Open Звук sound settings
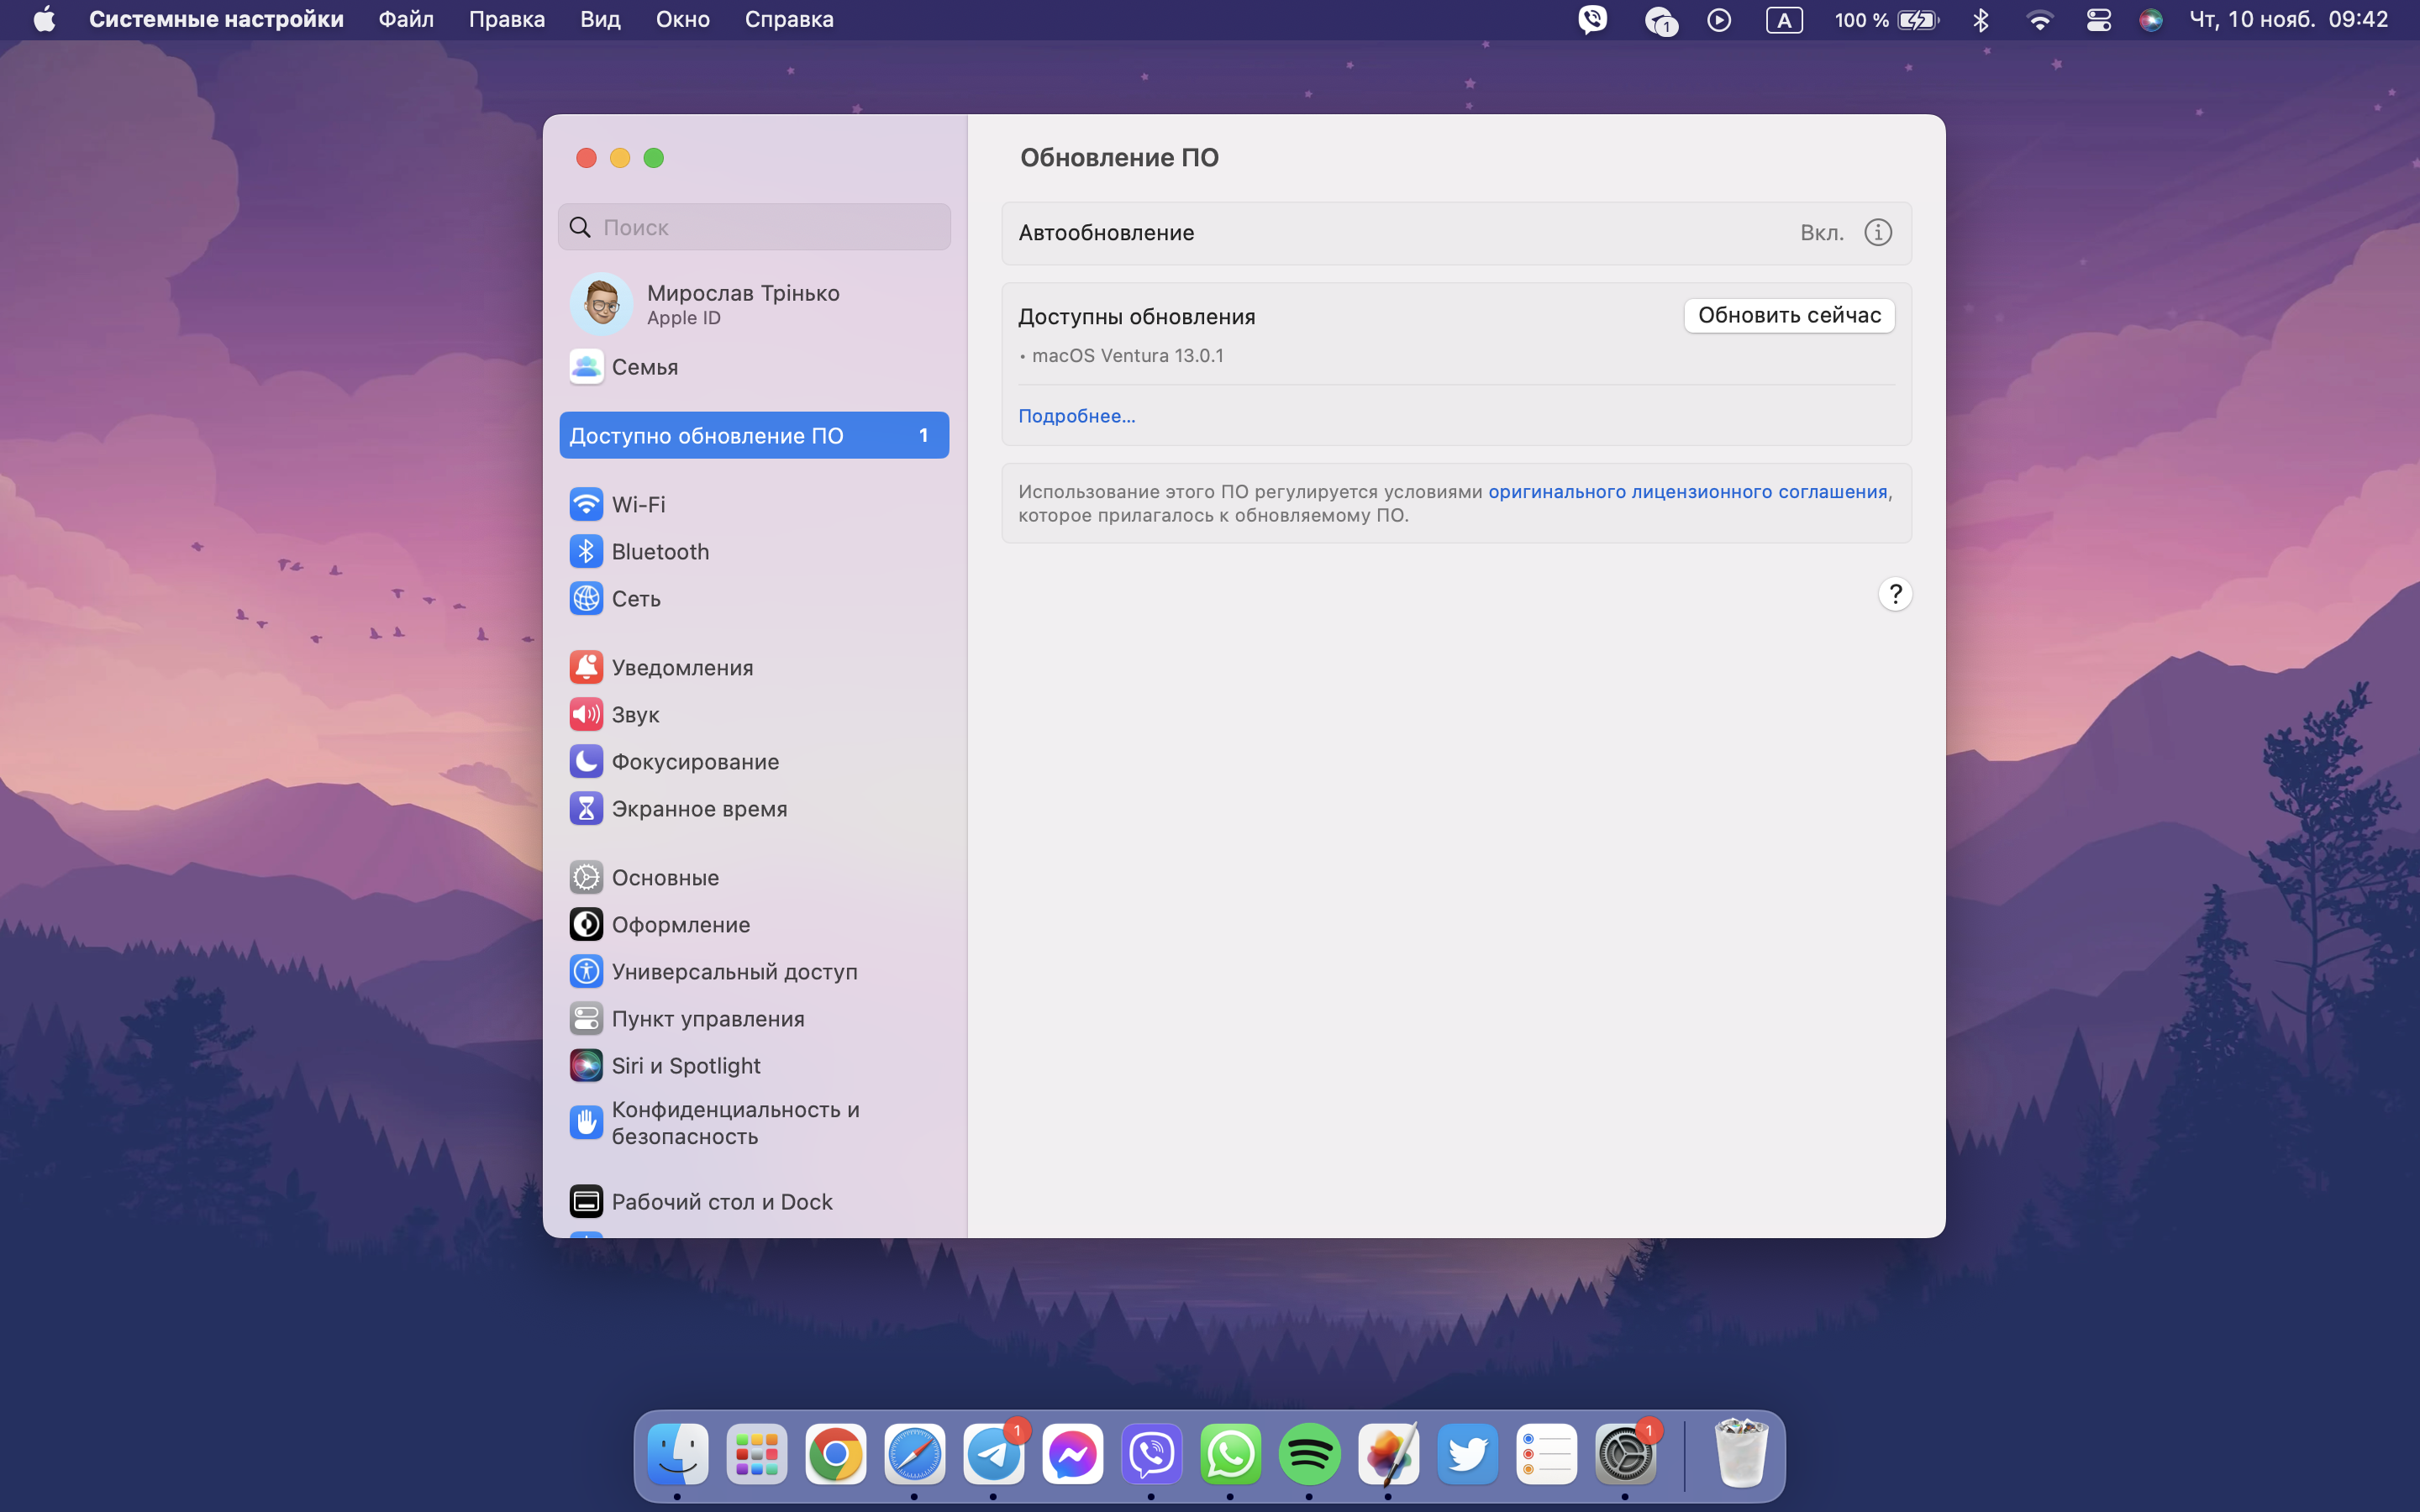This screenshot has height=1512, width=2420. point(635,714)
